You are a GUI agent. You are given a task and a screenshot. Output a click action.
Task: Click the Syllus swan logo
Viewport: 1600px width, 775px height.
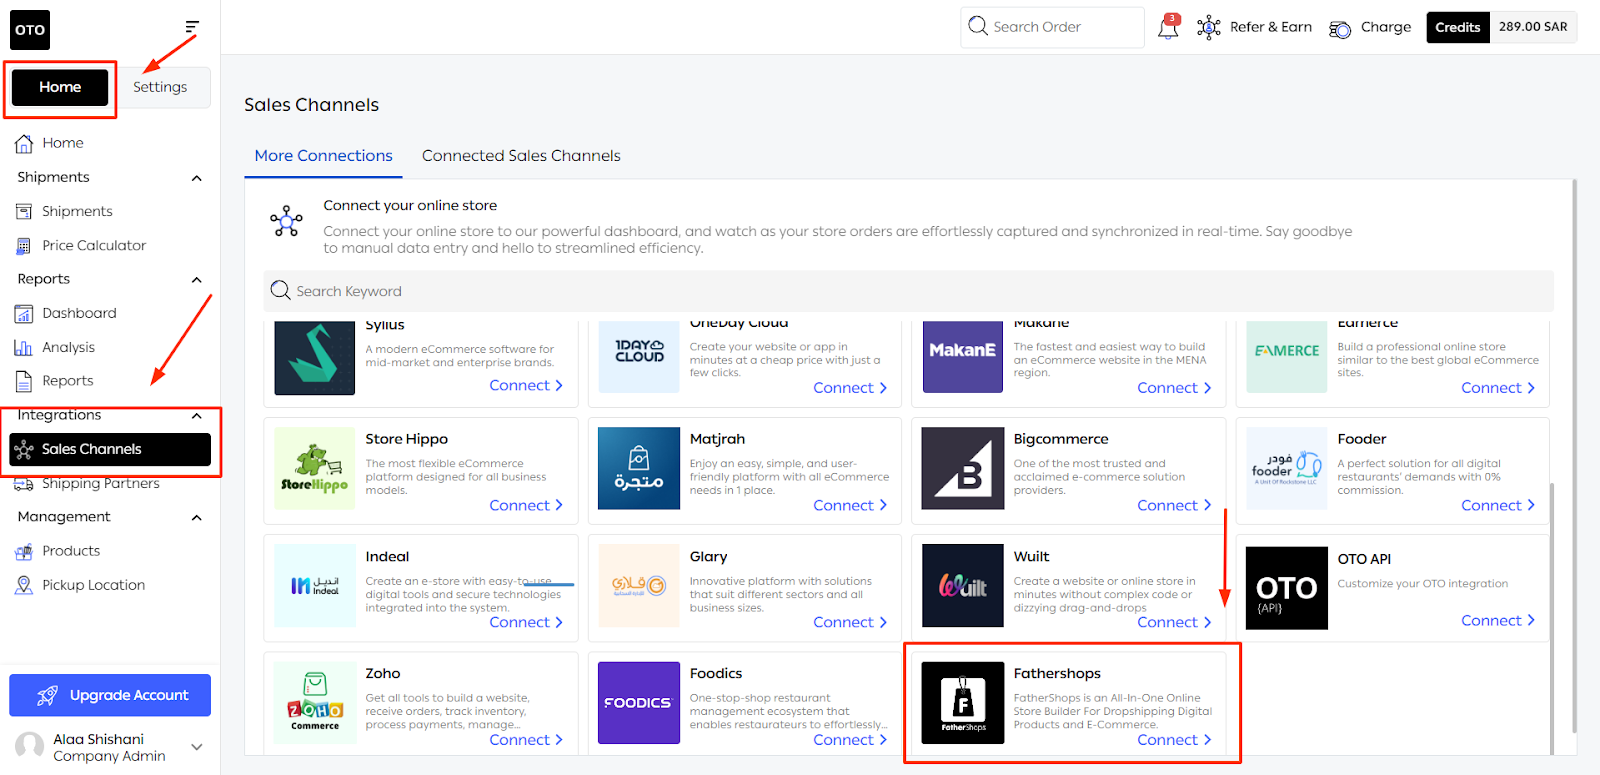coord(315,357)
